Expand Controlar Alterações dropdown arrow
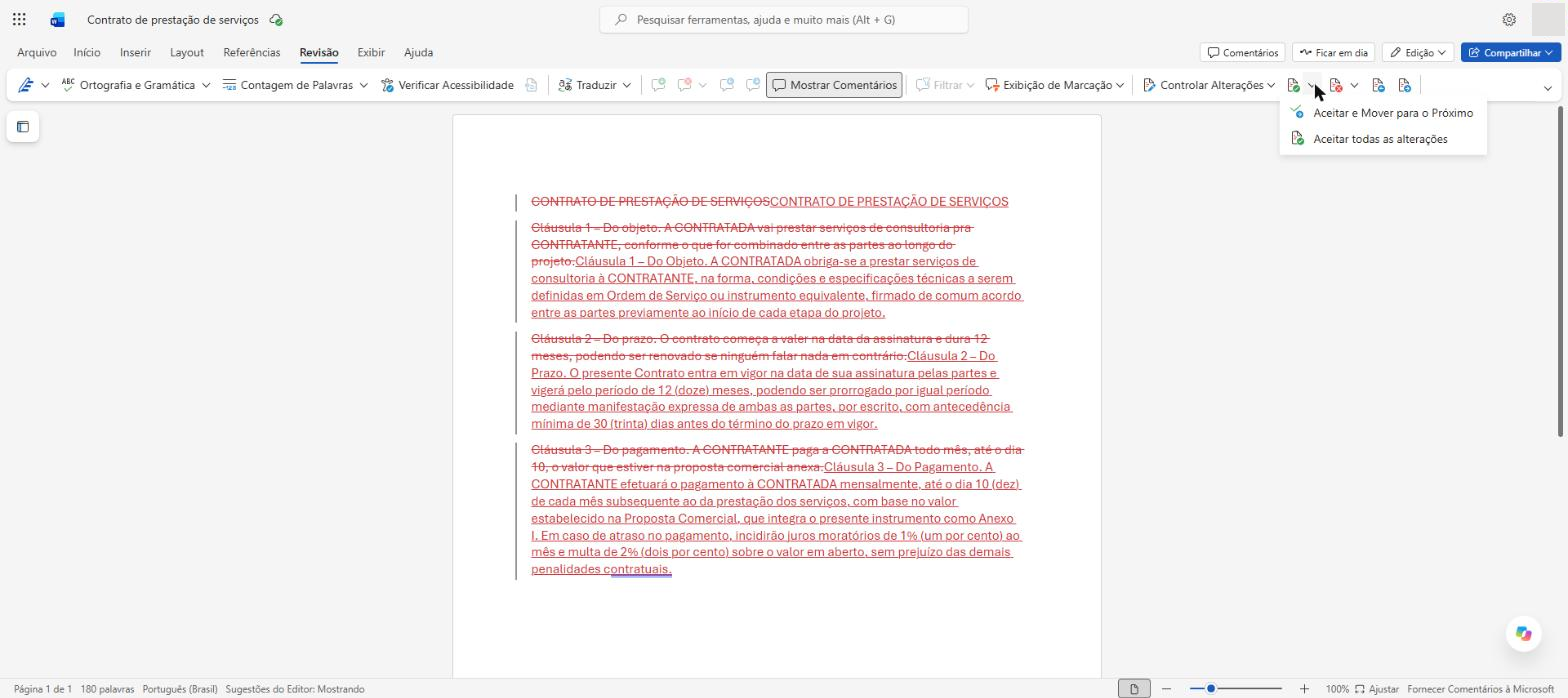1568x698 pixels. point(1271,85)
